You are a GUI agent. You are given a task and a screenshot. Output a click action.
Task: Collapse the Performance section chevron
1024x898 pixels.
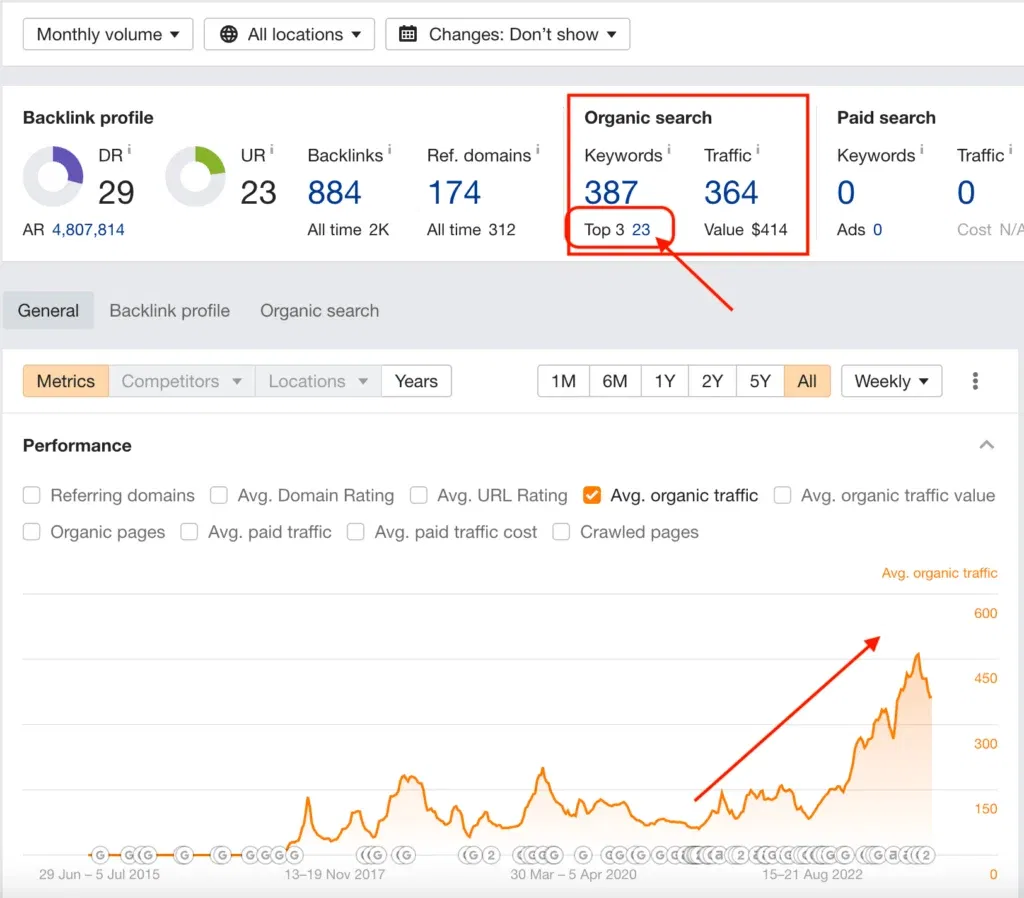click(987, 445)
